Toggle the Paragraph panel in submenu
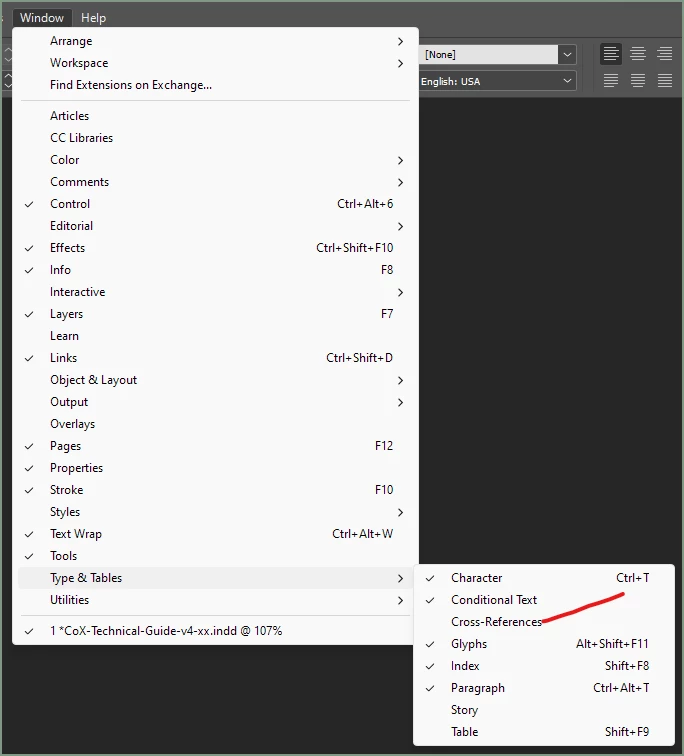 544,688
